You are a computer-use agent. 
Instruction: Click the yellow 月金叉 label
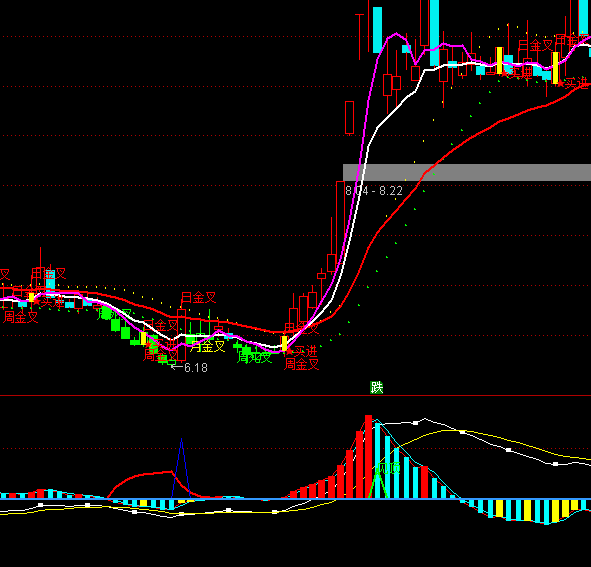[207, 346]
